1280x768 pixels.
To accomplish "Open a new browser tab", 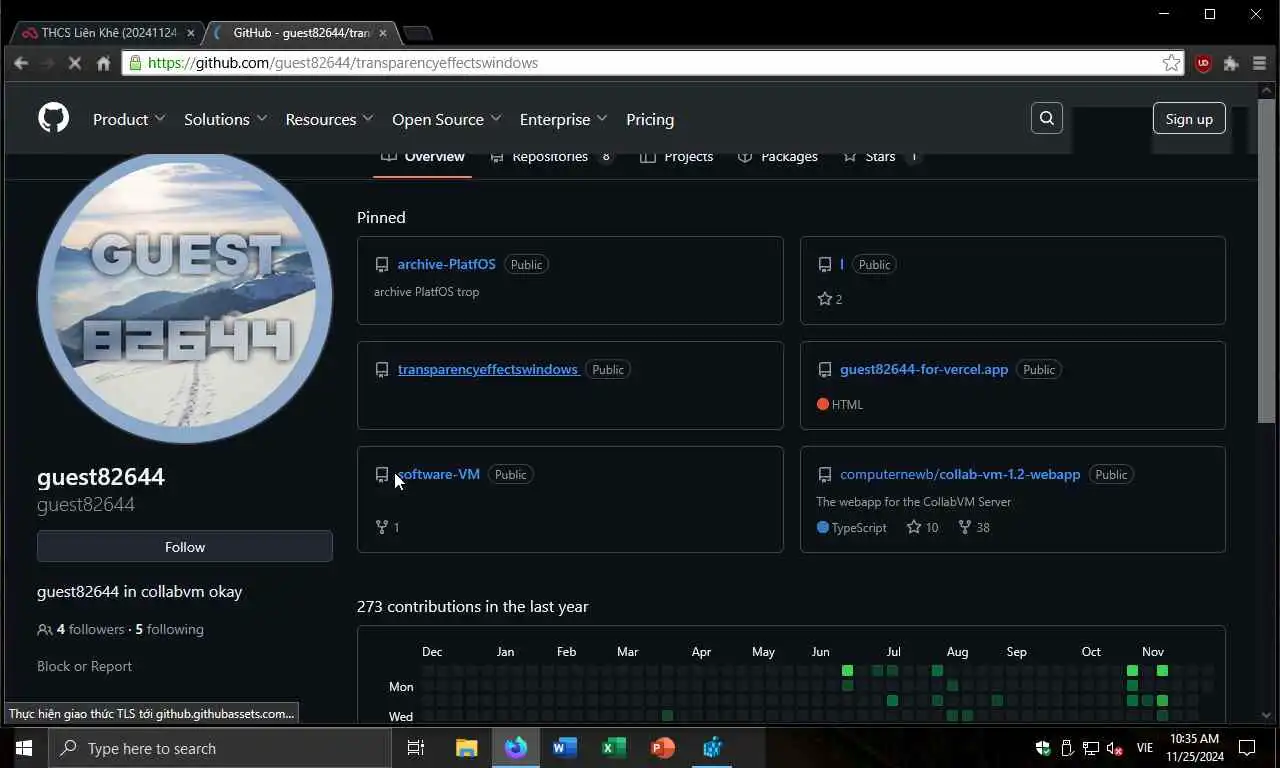I will (x=417, y=33).
